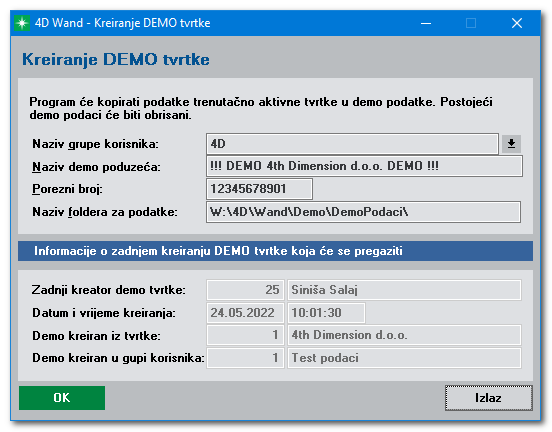Click the Informacije o zadnjem kreiranju header bar
552x432 pixels.
point(275,251)
